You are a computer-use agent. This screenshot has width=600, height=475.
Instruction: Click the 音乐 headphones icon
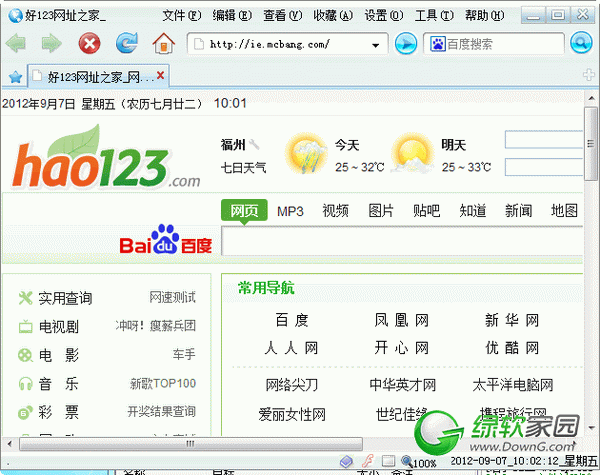[26, 384]
